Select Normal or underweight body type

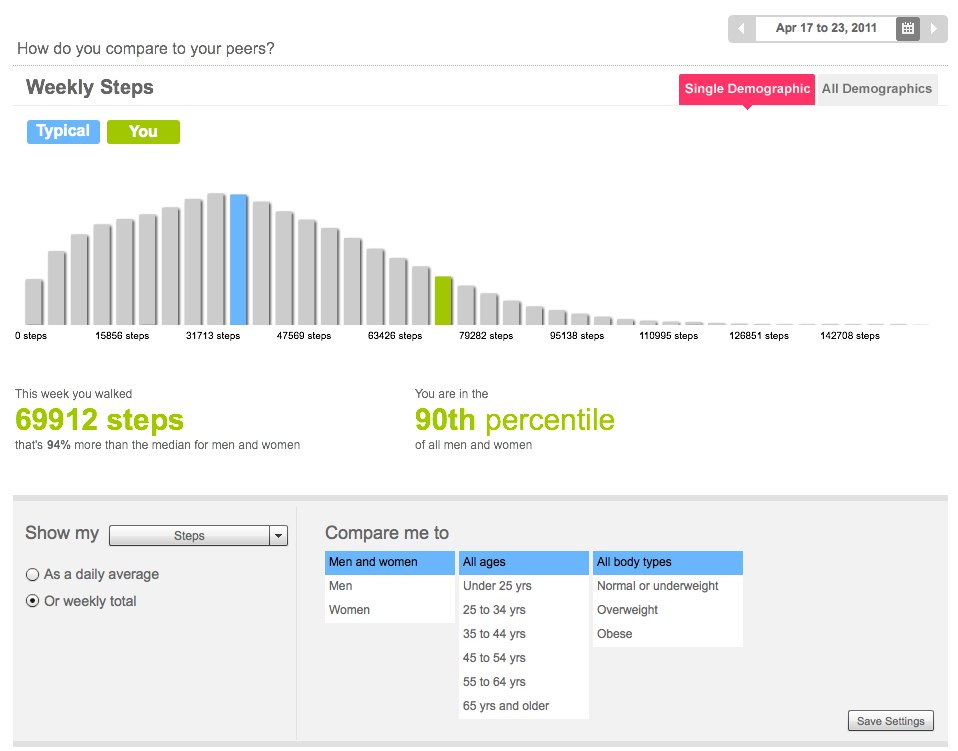[x=668, y=586]
